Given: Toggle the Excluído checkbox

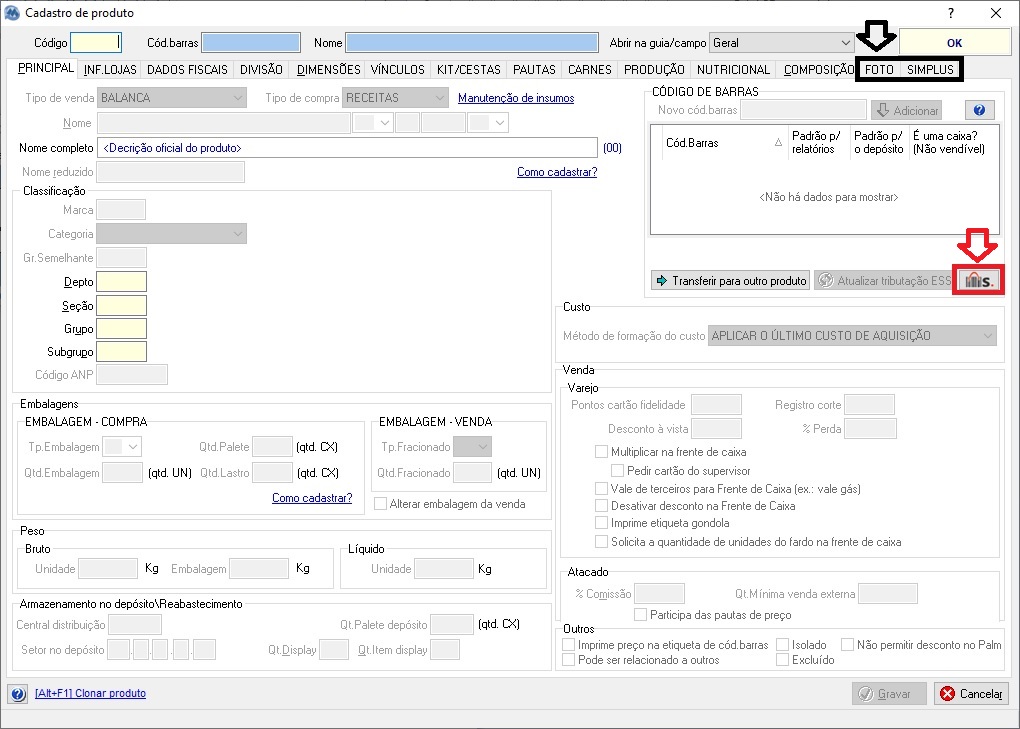Looking at the screenshot, I should (x=783, y=659).
